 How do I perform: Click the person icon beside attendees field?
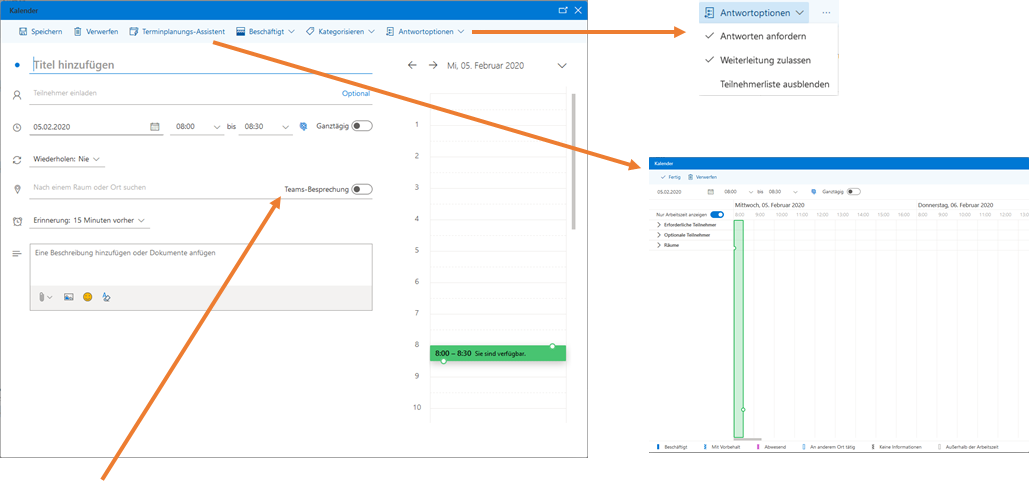click(x=17, y=95)
